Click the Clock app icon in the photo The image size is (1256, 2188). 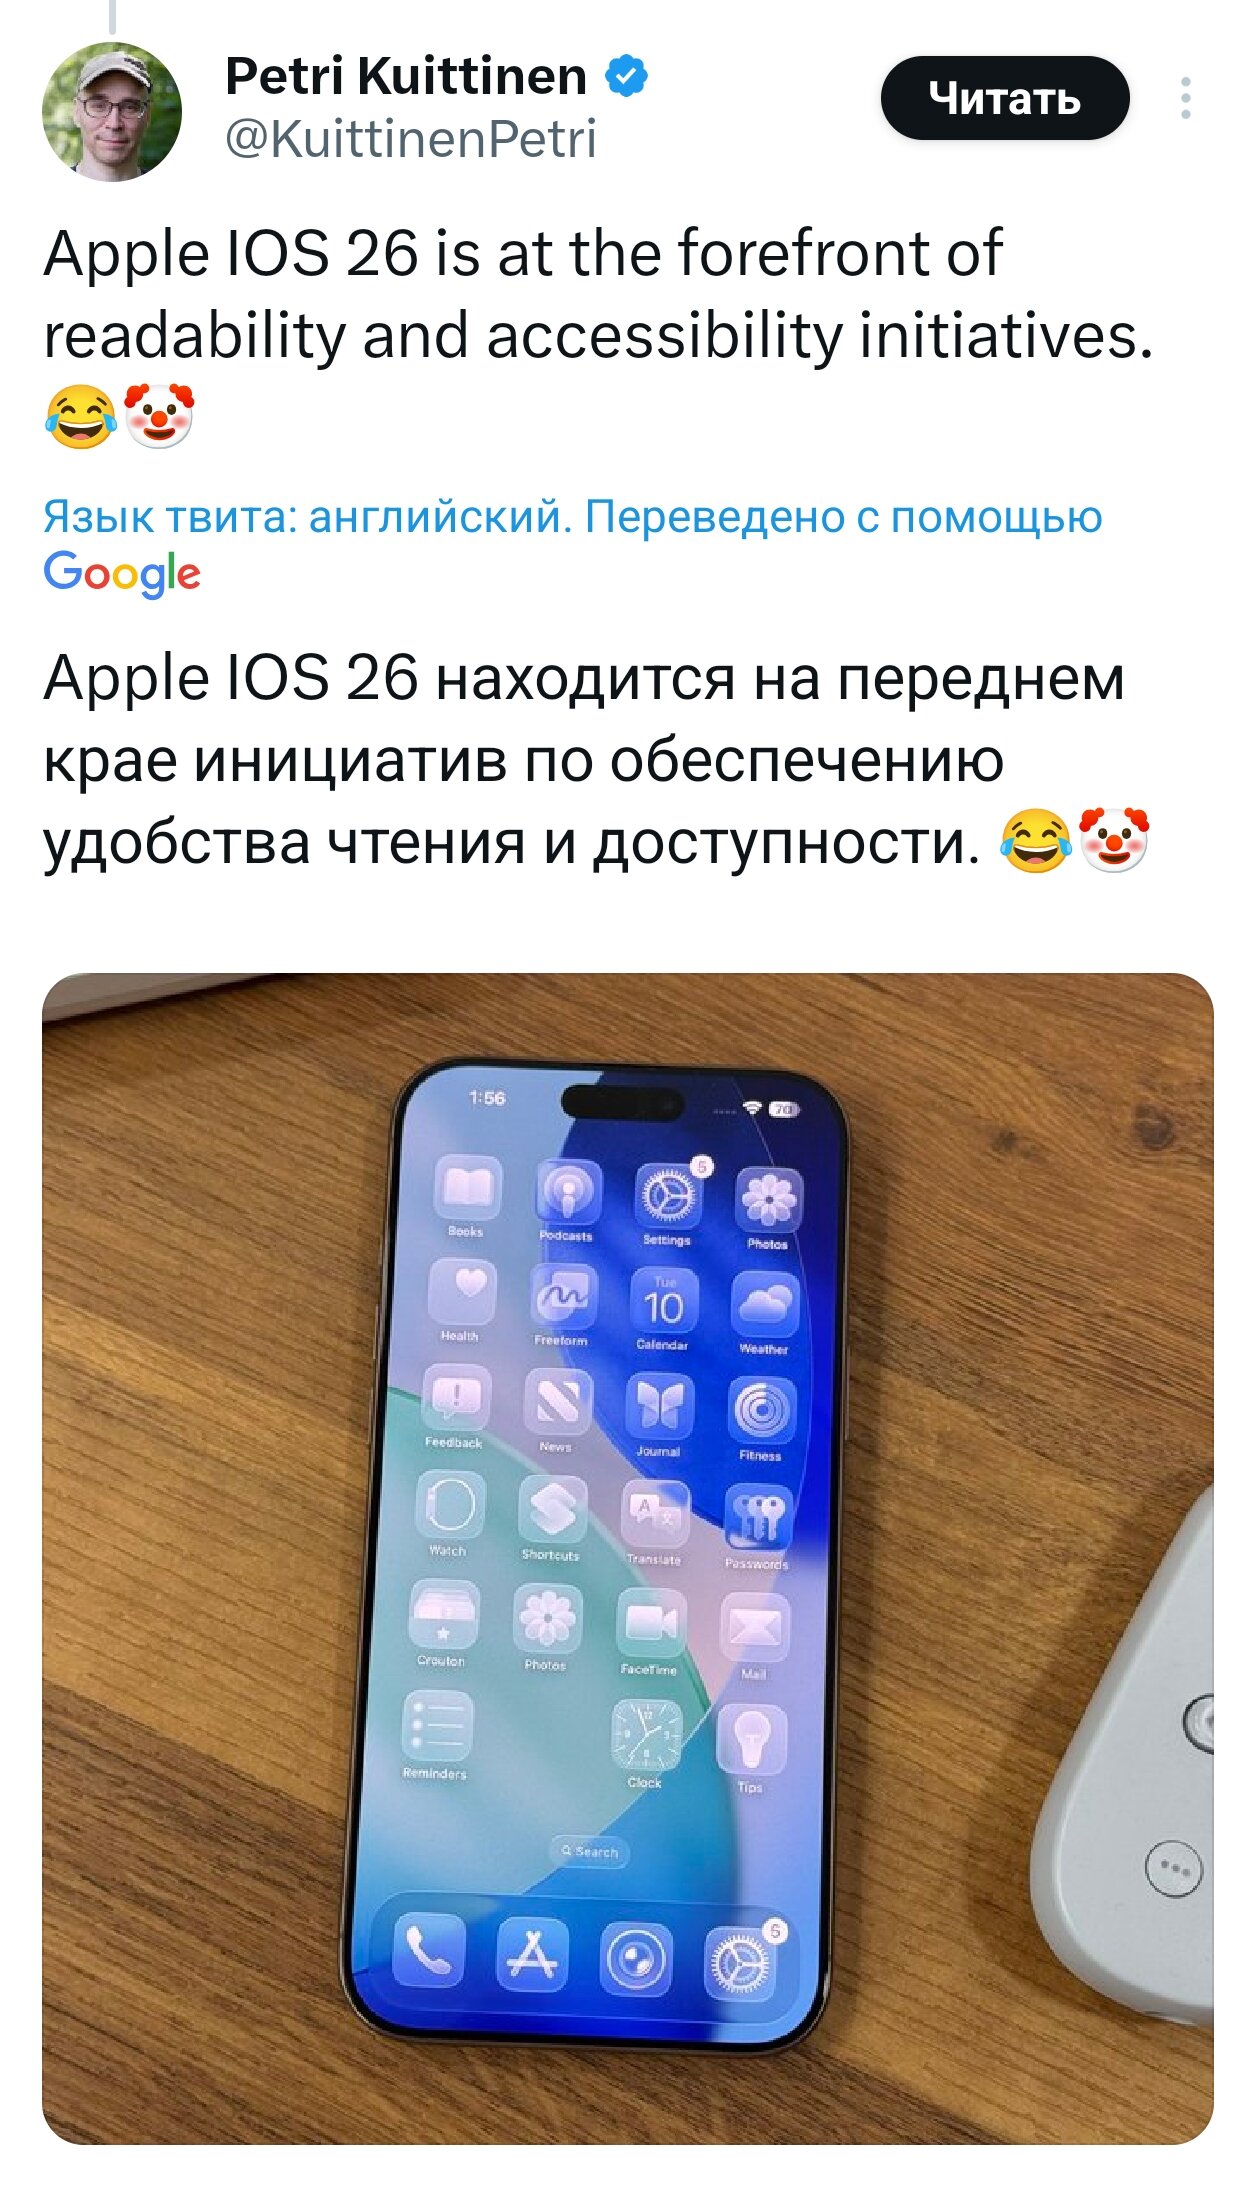point(647,1735)
